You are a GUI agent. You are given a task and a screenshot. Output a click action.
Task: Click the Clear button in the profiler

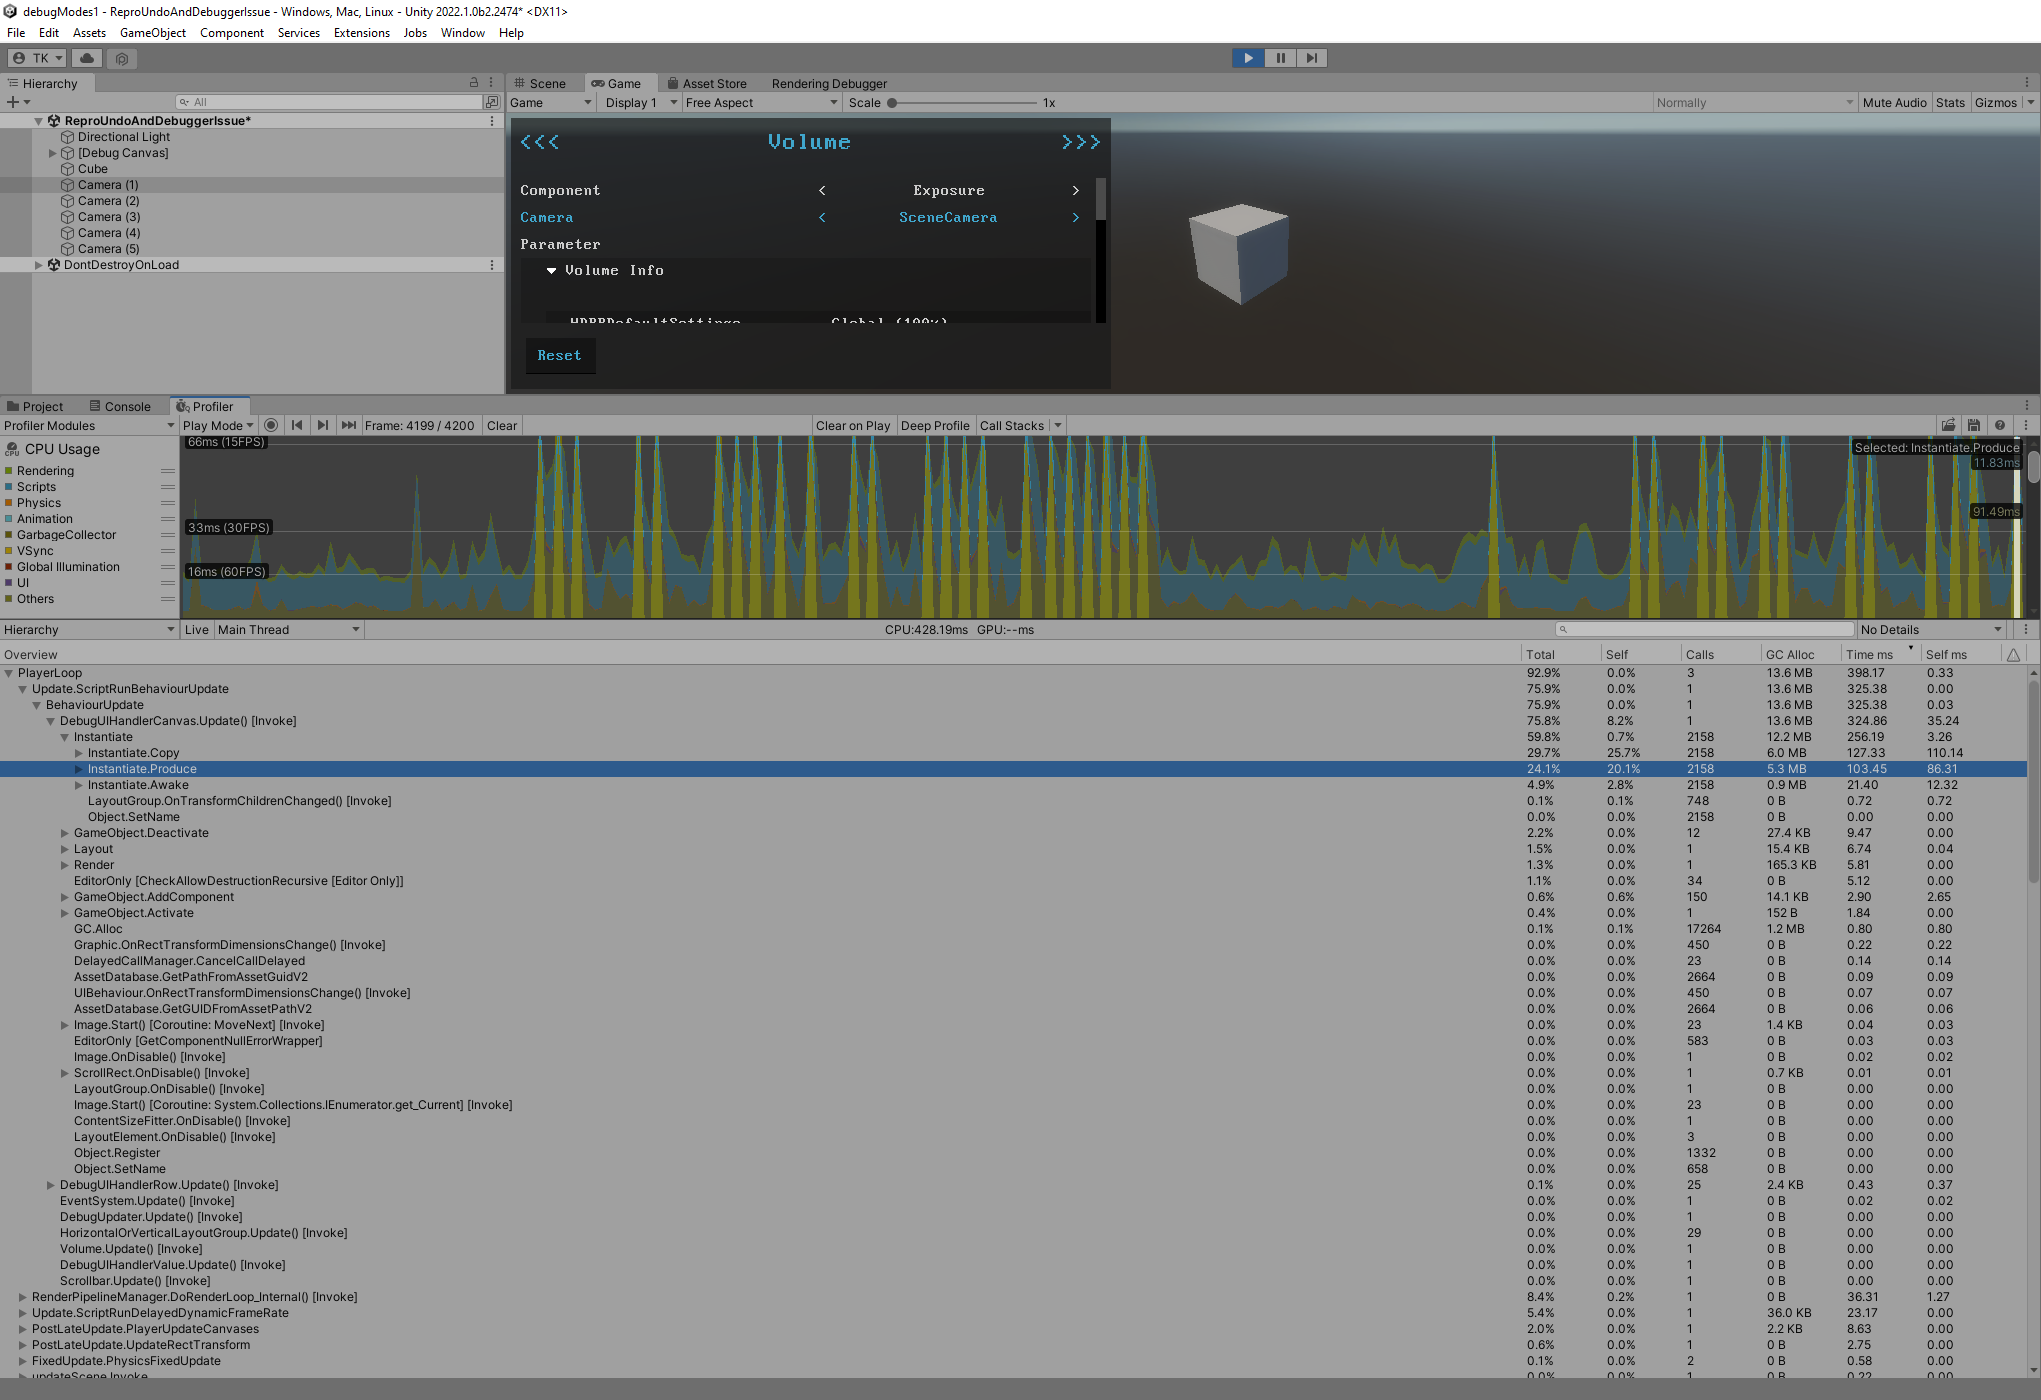click(x=502, y=425)
